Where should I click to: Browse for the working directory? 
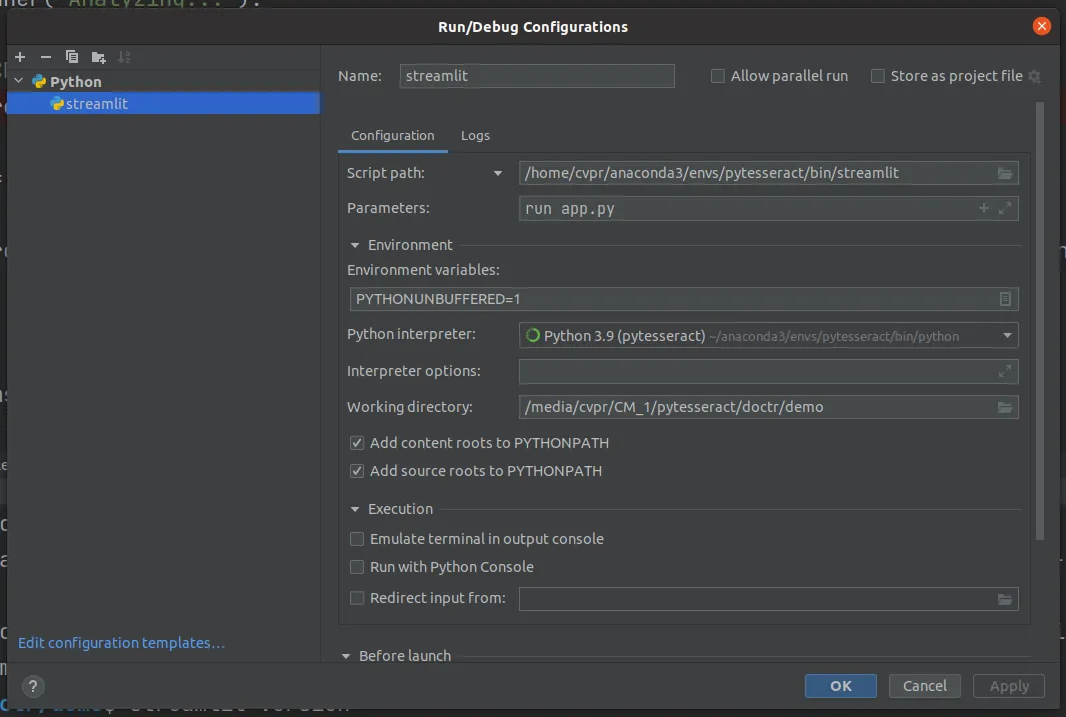pyautogui.click(x=1004, y=406)
